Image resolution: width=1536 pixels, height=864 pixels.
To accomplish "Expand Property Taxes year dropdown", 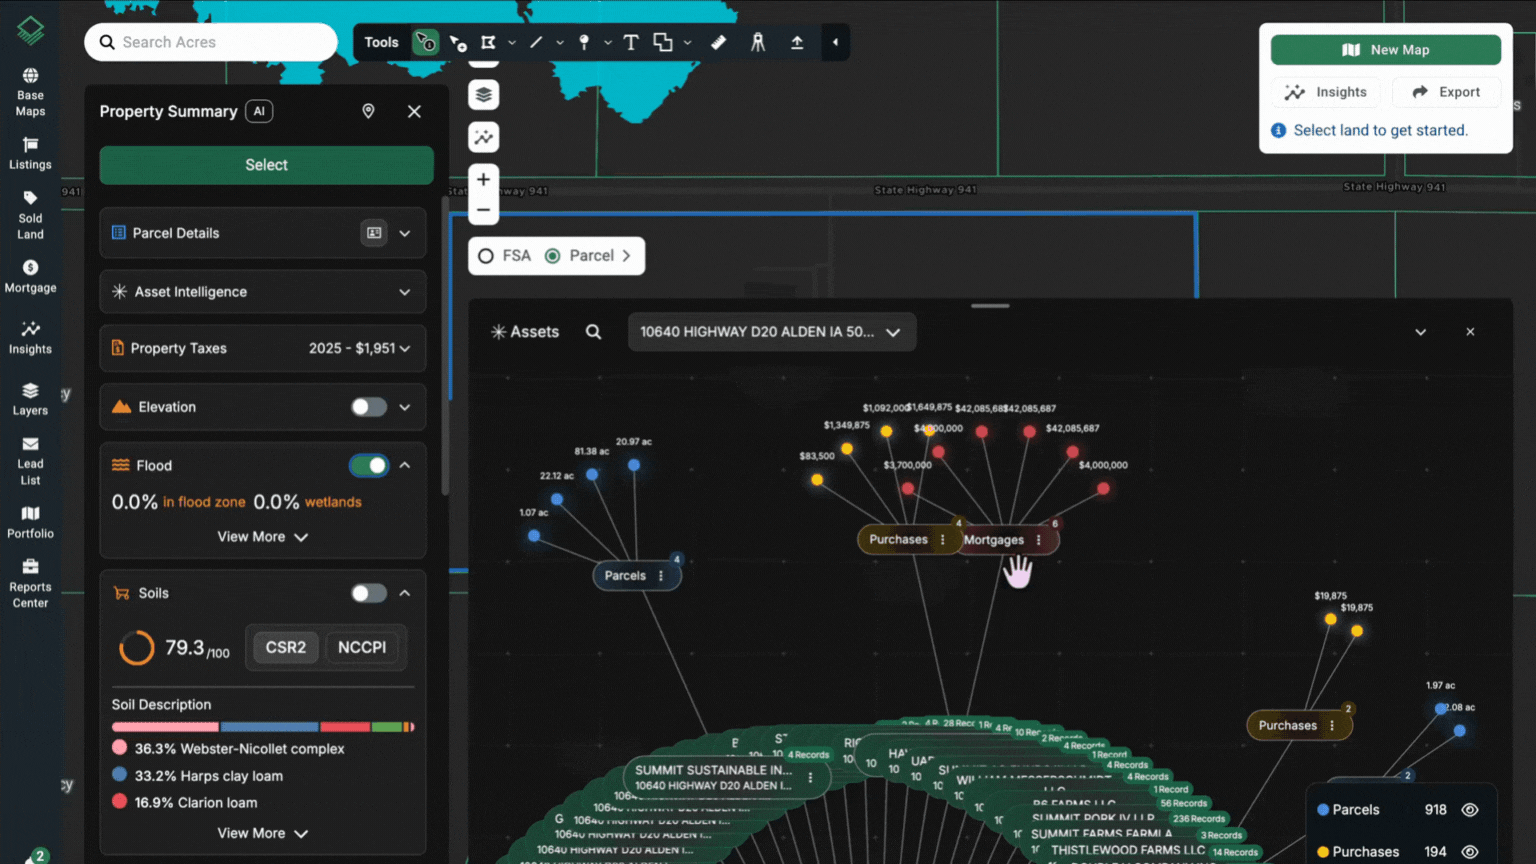I will [x=405, y=348].
